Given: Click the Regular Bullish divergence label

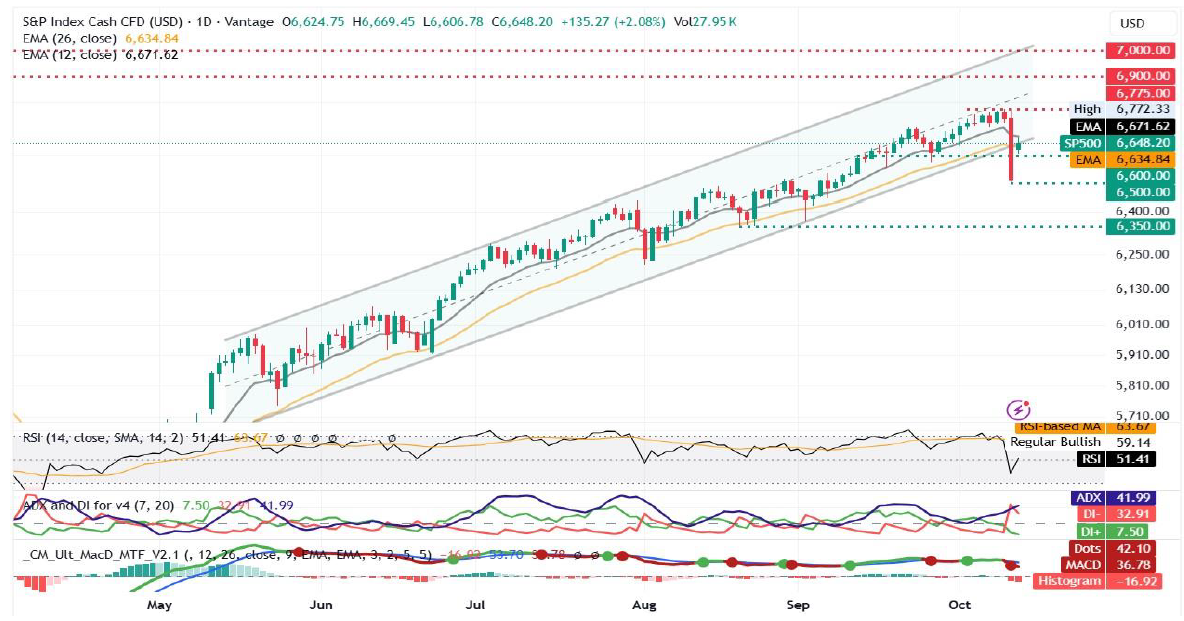Looking at the screenshot, I should pos(1055,442).
